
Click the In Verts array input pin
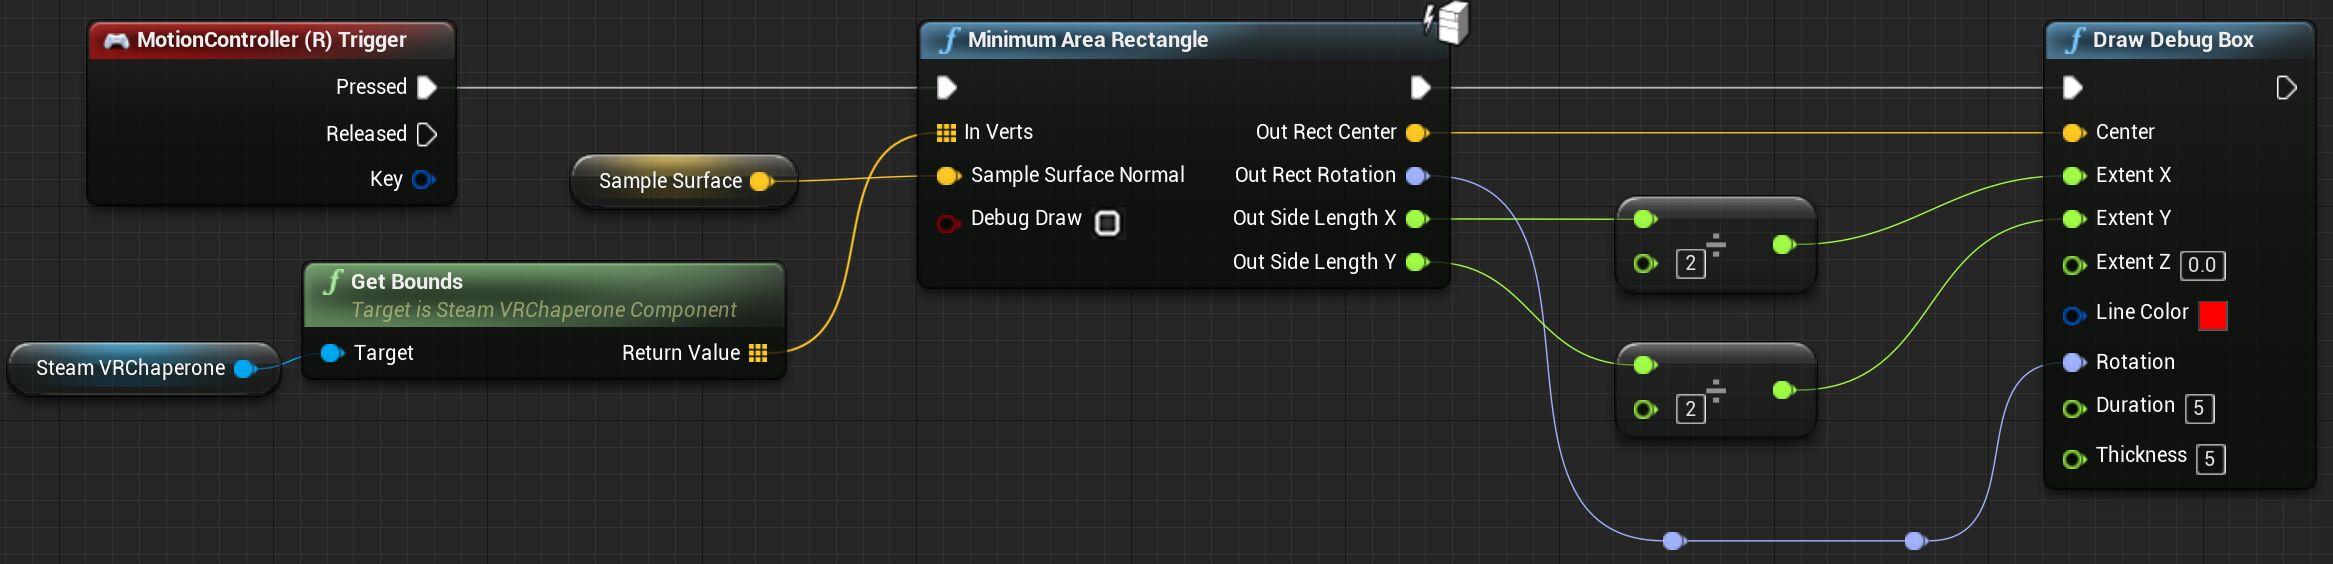pyautogui.click(x=946, y=132)
